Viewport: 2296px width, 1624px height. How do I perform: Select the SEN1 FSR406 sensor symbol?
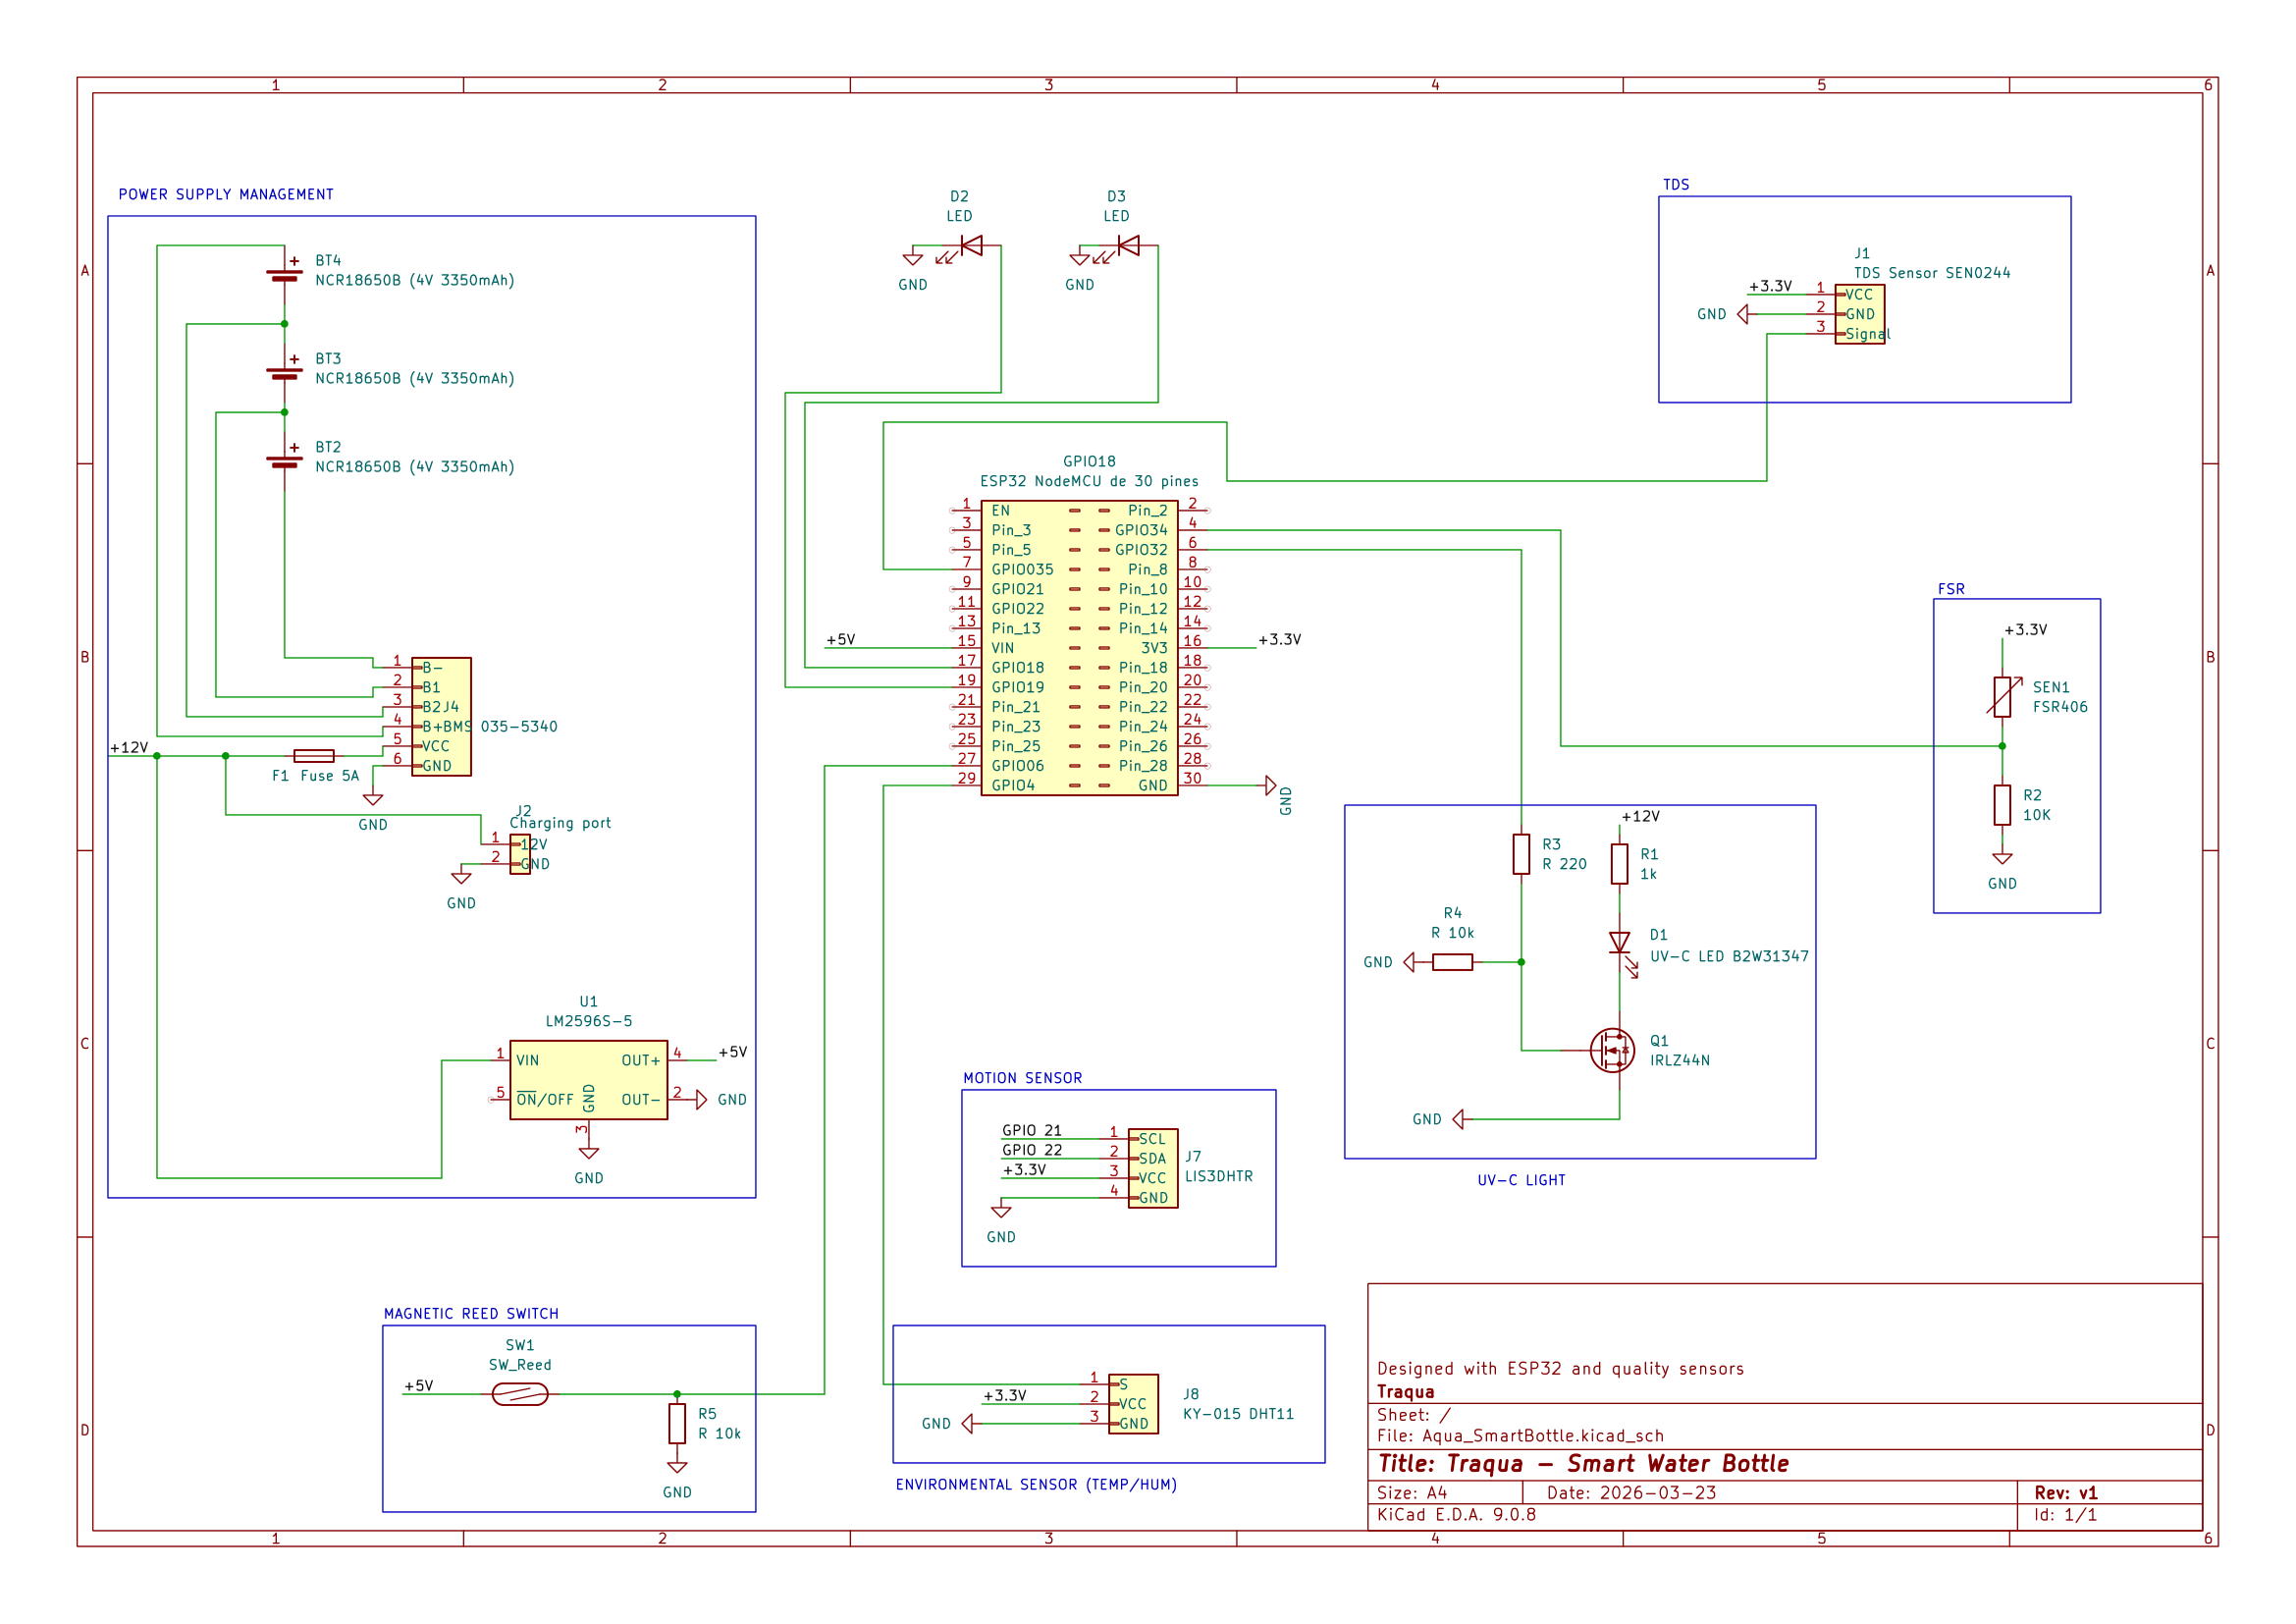coord(2002,697)
